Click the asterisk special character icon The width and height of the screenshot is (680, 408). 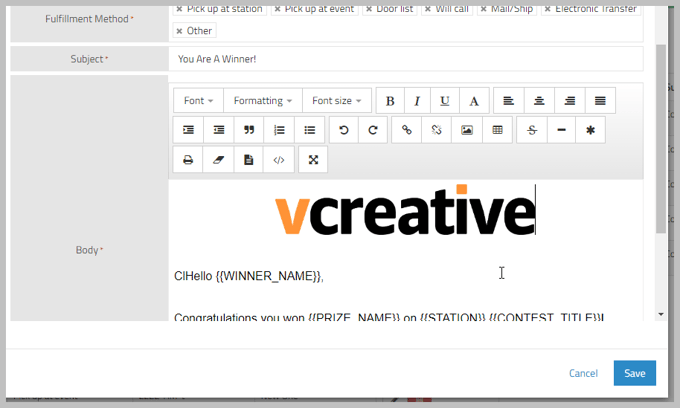click(x=590, y=130)
